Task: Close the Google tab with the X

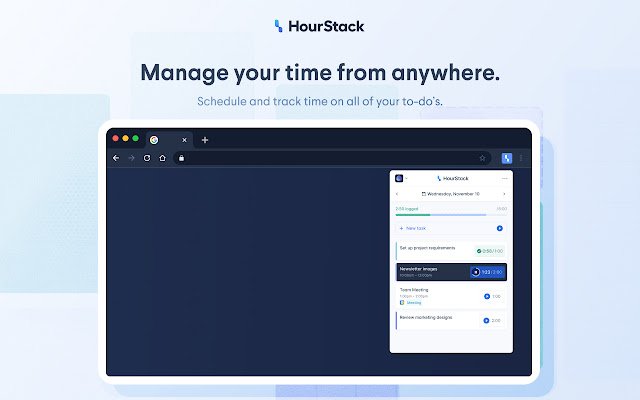Action: click(184, 140)
